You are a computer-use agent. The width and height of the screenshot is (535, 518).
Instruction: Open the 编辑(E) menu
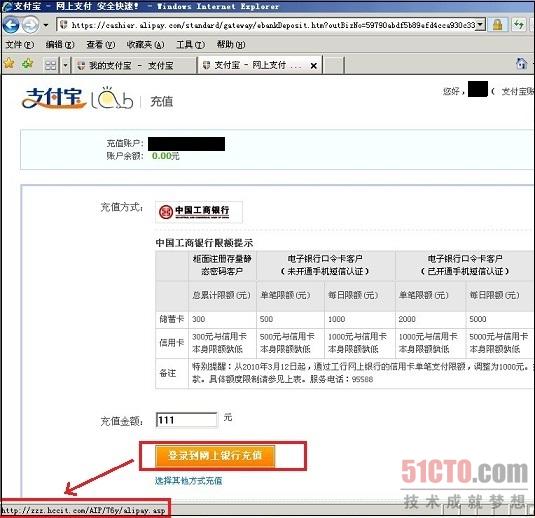point(60,45)
